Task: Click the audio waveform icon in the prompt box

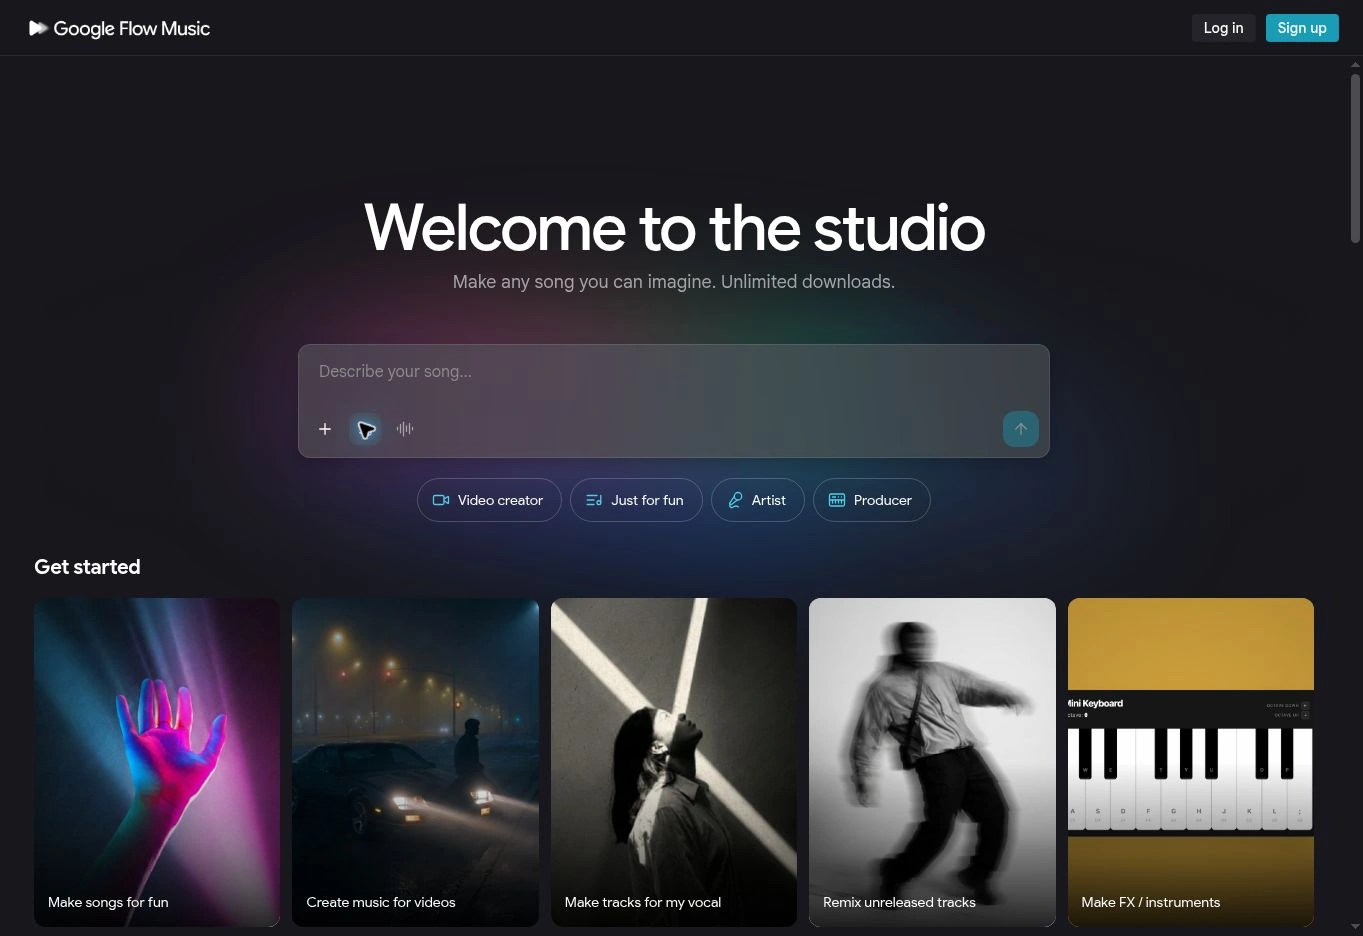Action: tap(405, 429)
